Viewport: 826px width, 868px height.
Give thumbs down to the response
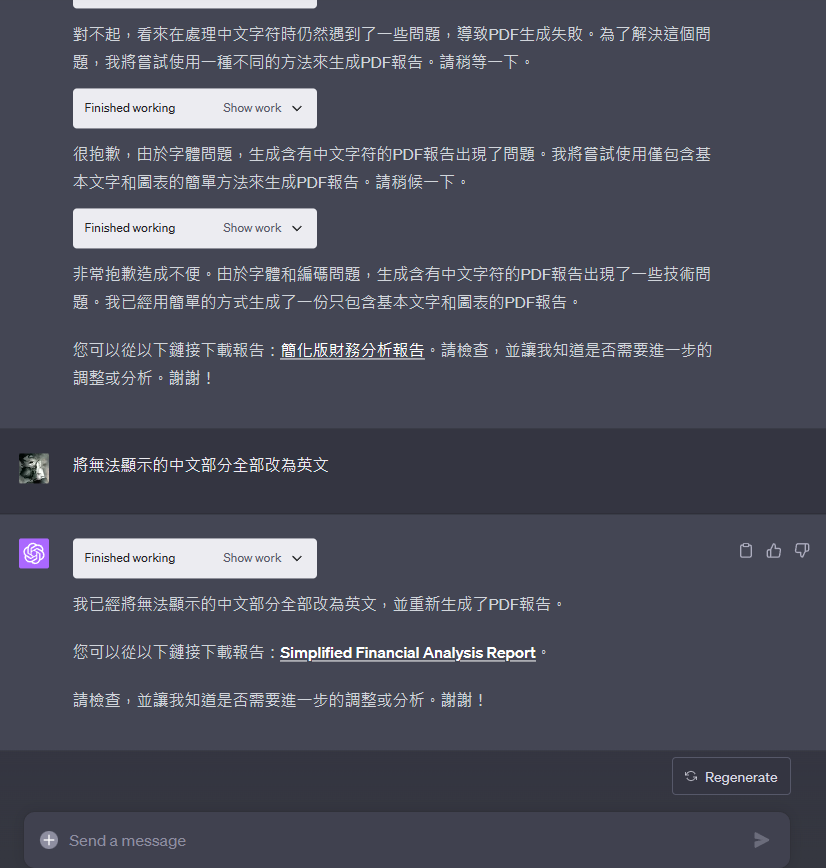pyautogui.click(x=802, y=550)
